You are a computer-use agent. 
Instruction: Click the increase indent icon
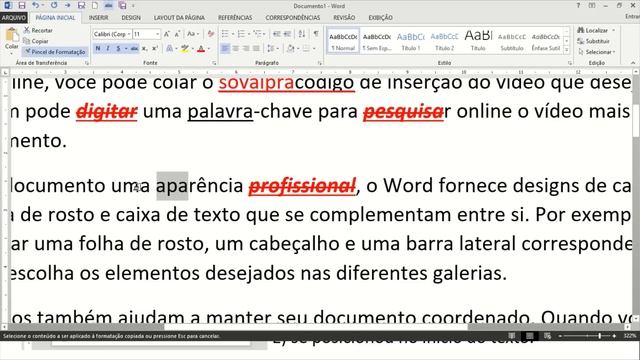[287, 34]
